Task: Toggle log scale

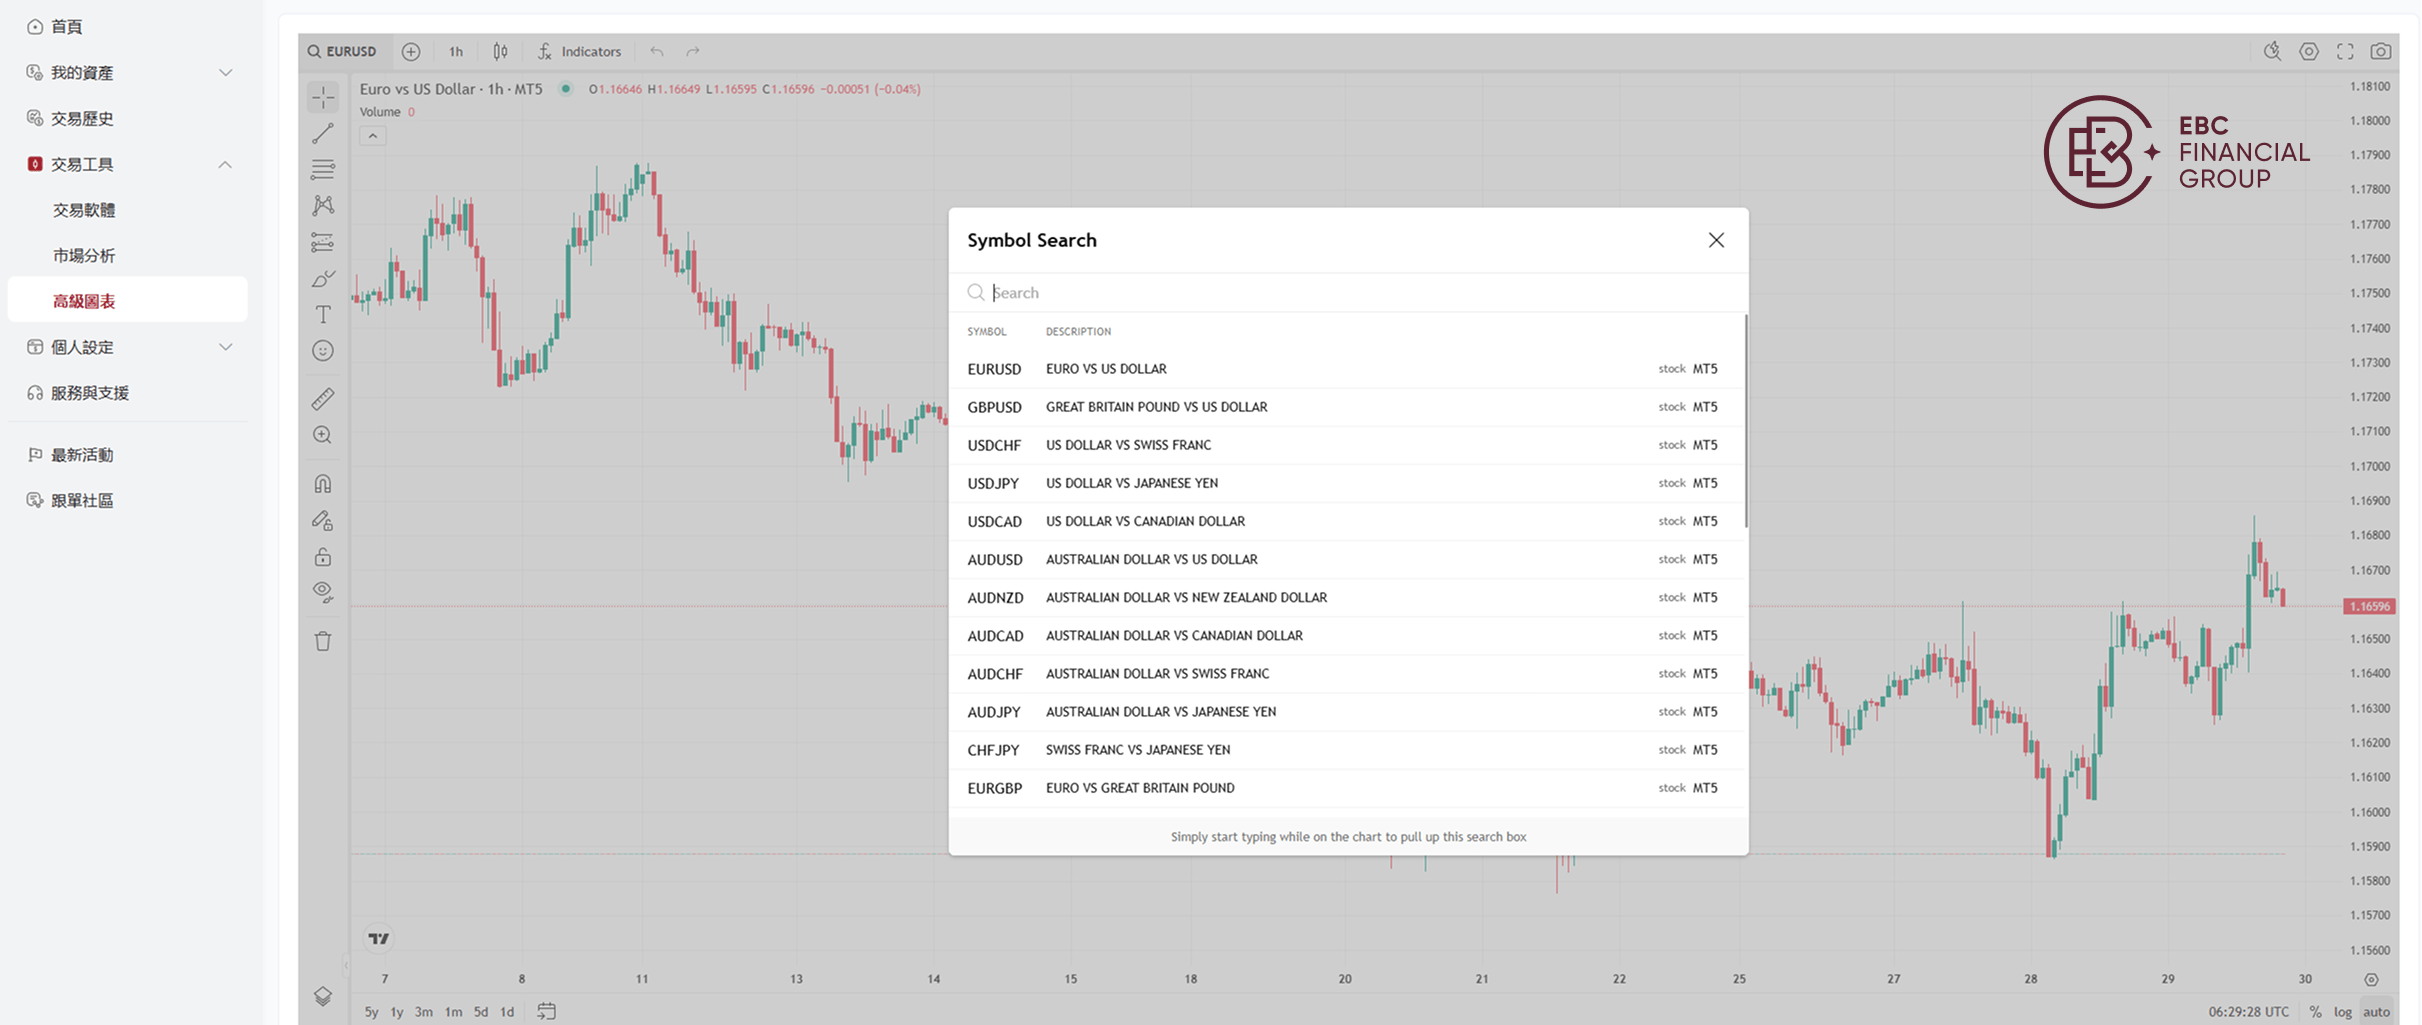Action: pos(2343,1012)
